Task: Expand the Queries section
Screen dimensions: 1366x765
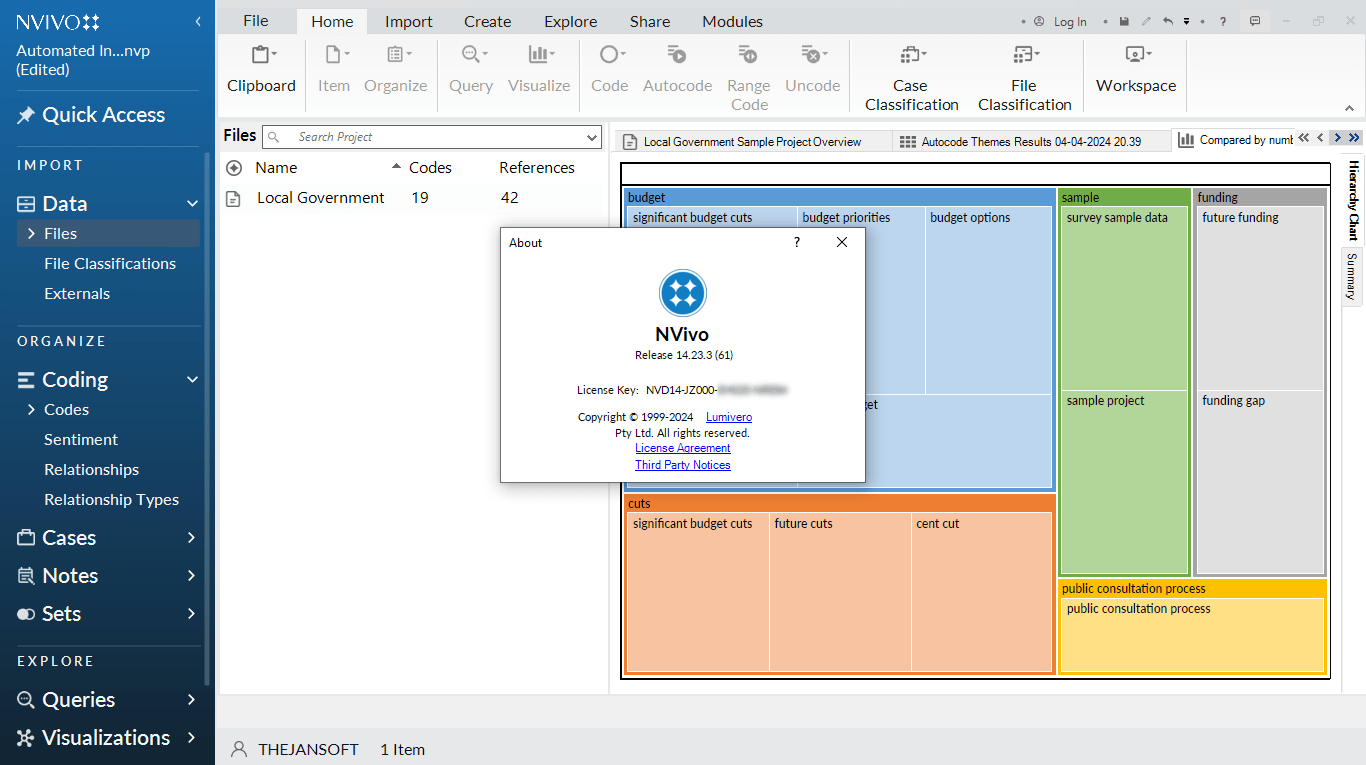Action: coord(192,700)
